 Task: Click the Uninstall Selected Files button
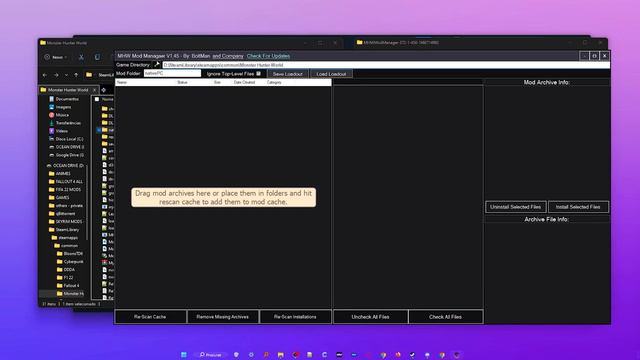point(516,207)
